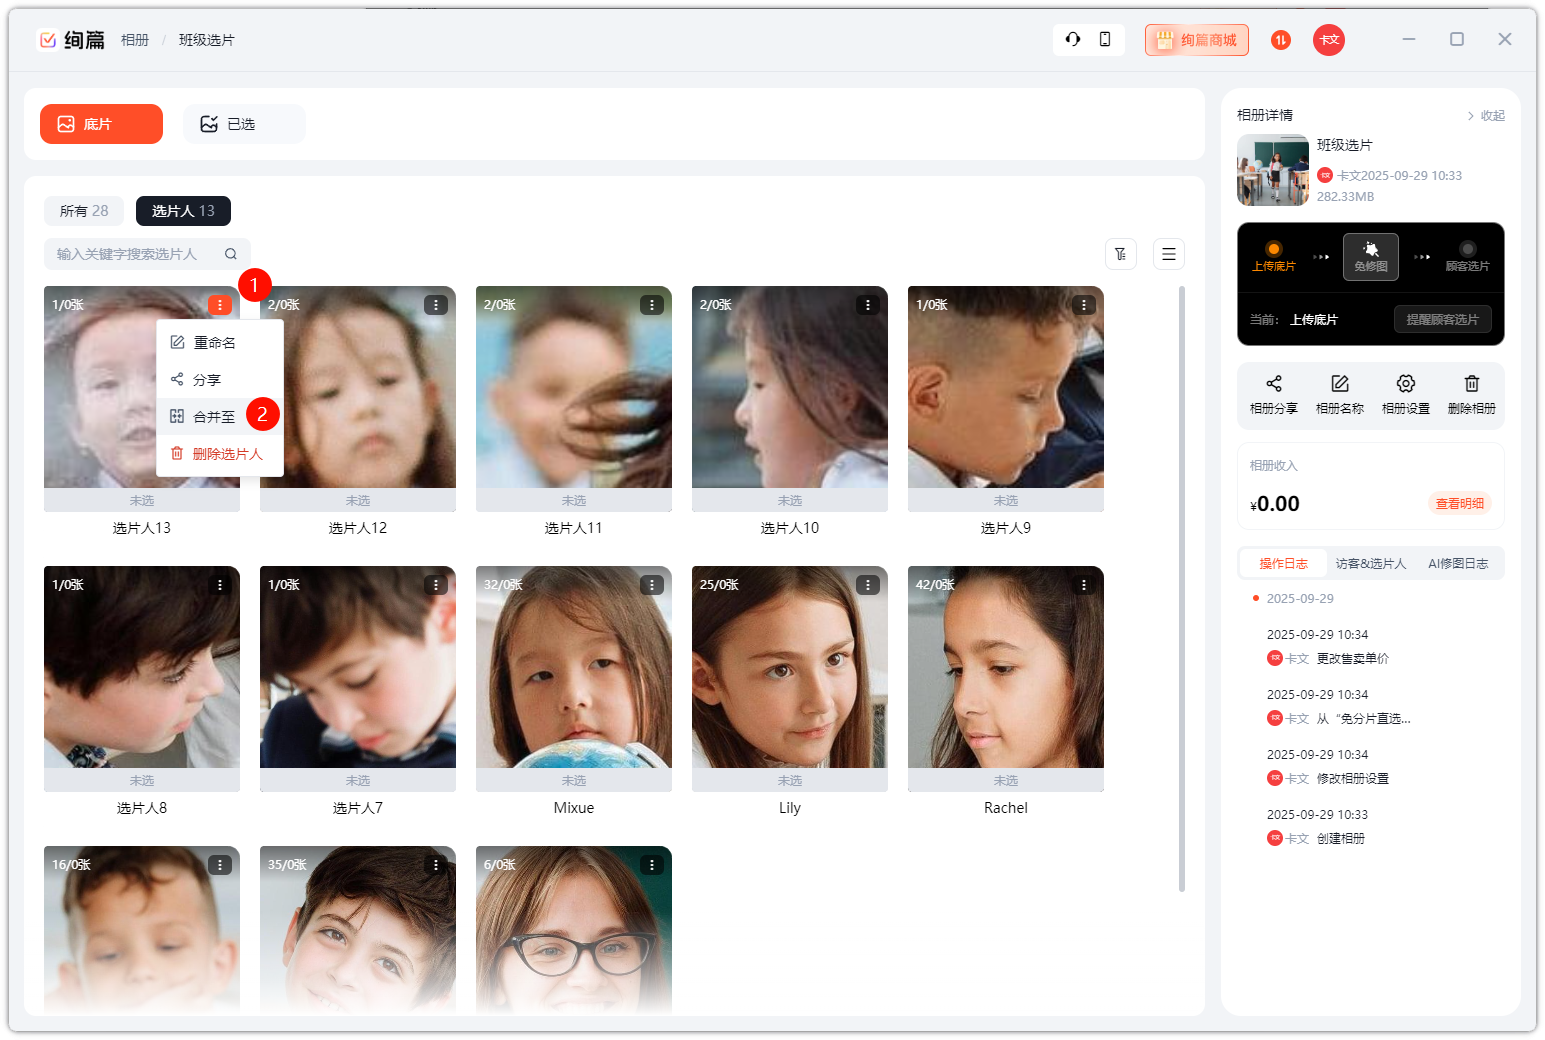Choose 合并至 from the context menu
This screenshot has height=1040, width=1545.
214,417
